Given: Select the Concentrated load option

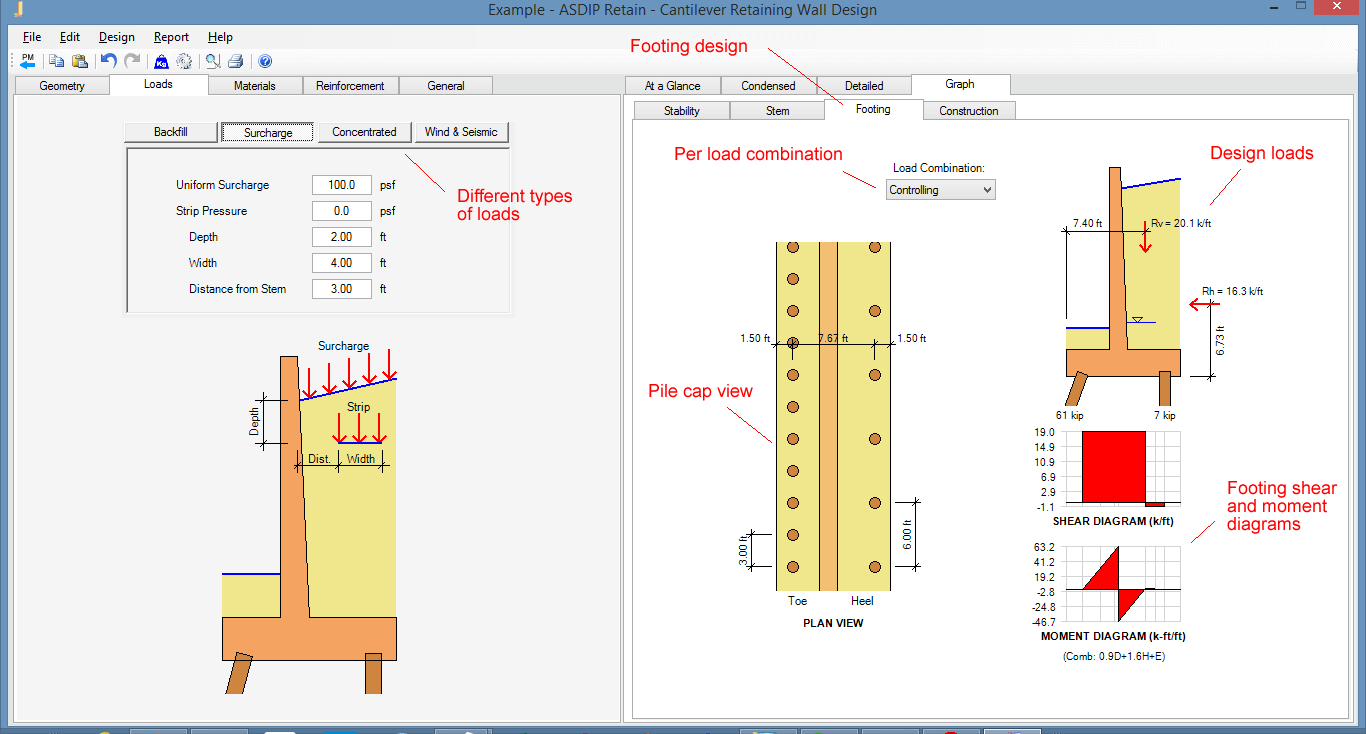Looking at the screenshot, I should 363,131.
